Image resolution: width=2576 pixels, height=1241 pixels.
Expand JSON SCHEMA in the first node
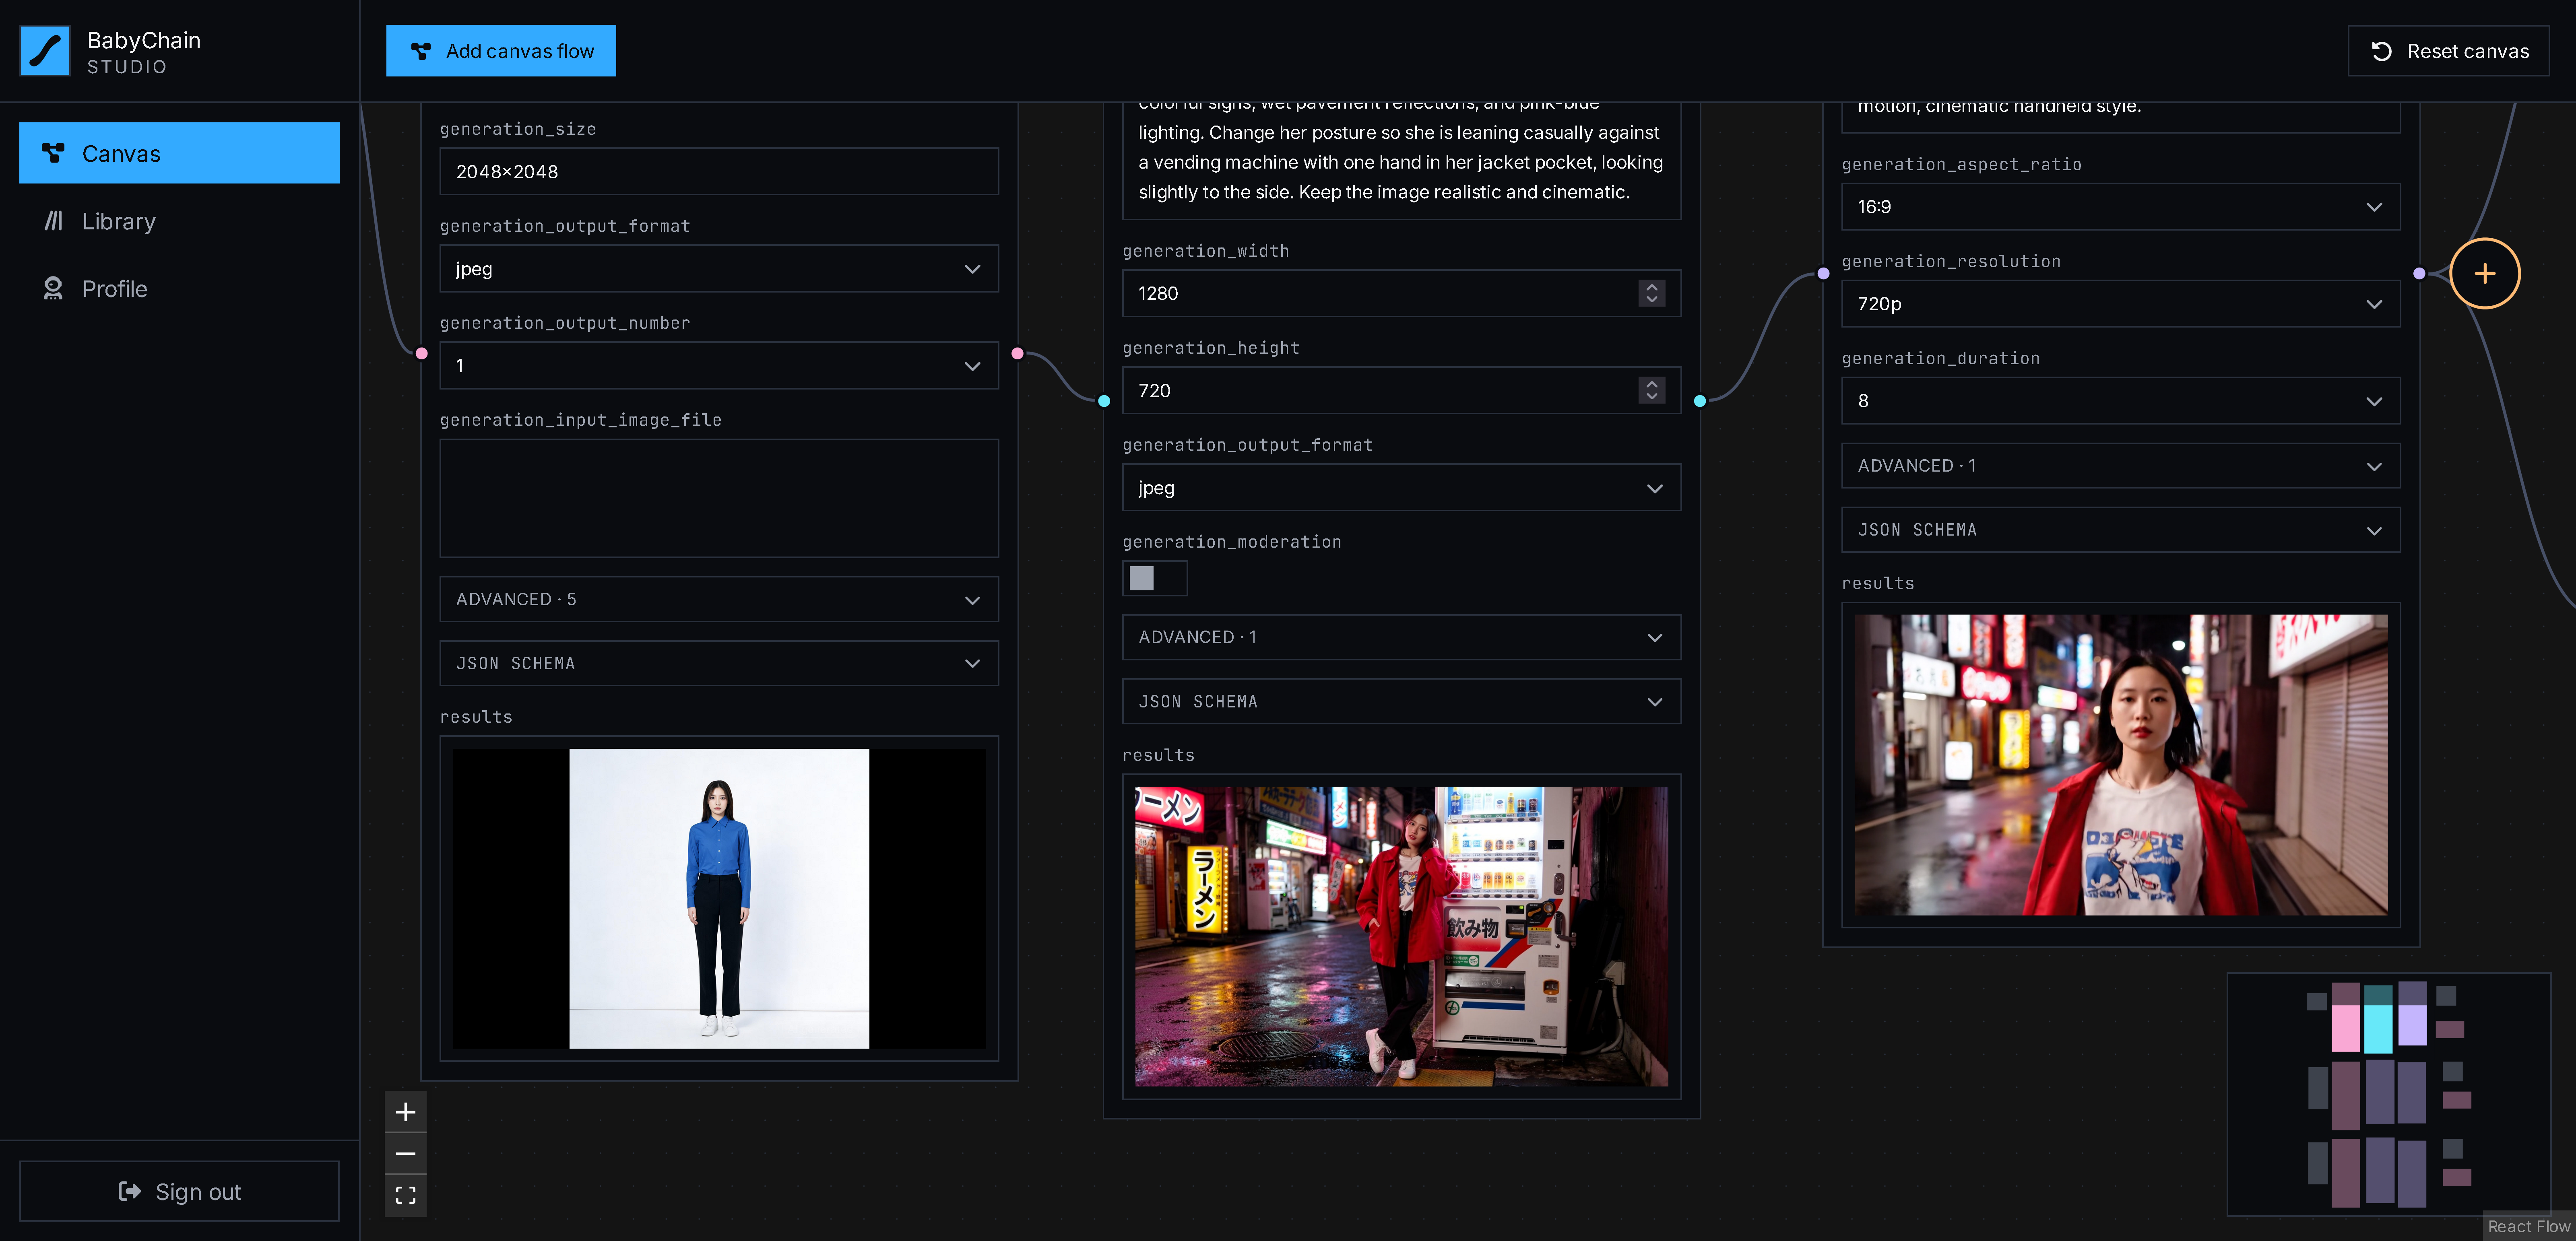pos(719,663)
